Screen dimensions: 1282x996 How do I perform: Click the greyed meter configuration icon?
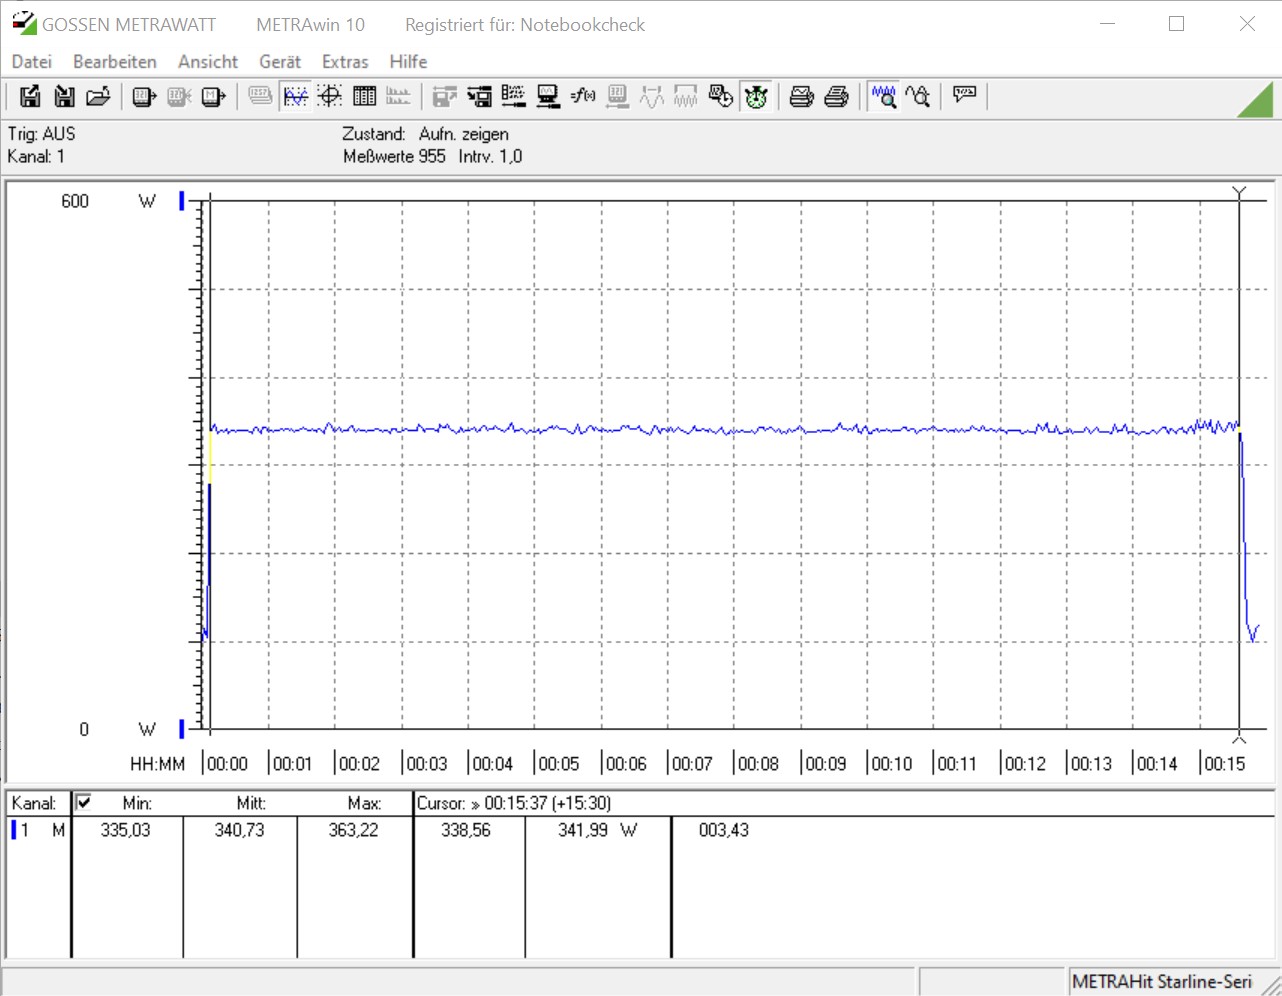tap(618, 96)
